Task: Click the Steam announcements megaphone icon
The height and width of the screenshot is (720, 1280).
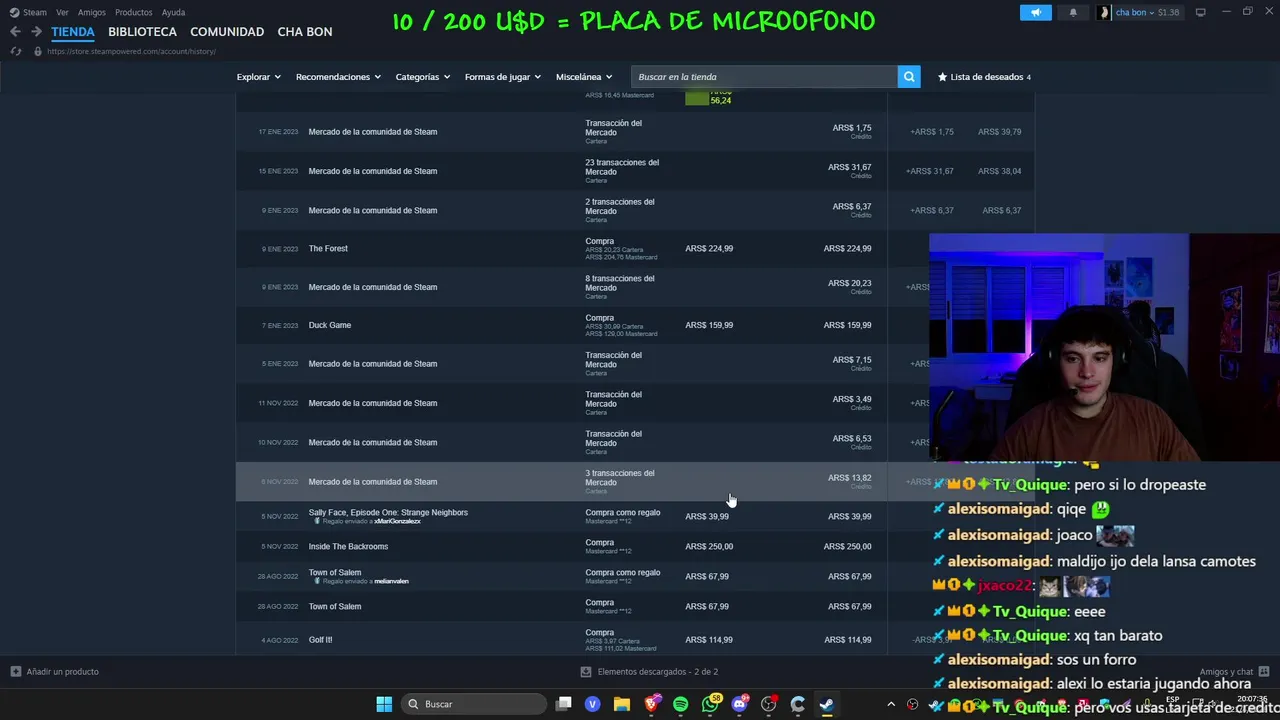Action: 1036,12
